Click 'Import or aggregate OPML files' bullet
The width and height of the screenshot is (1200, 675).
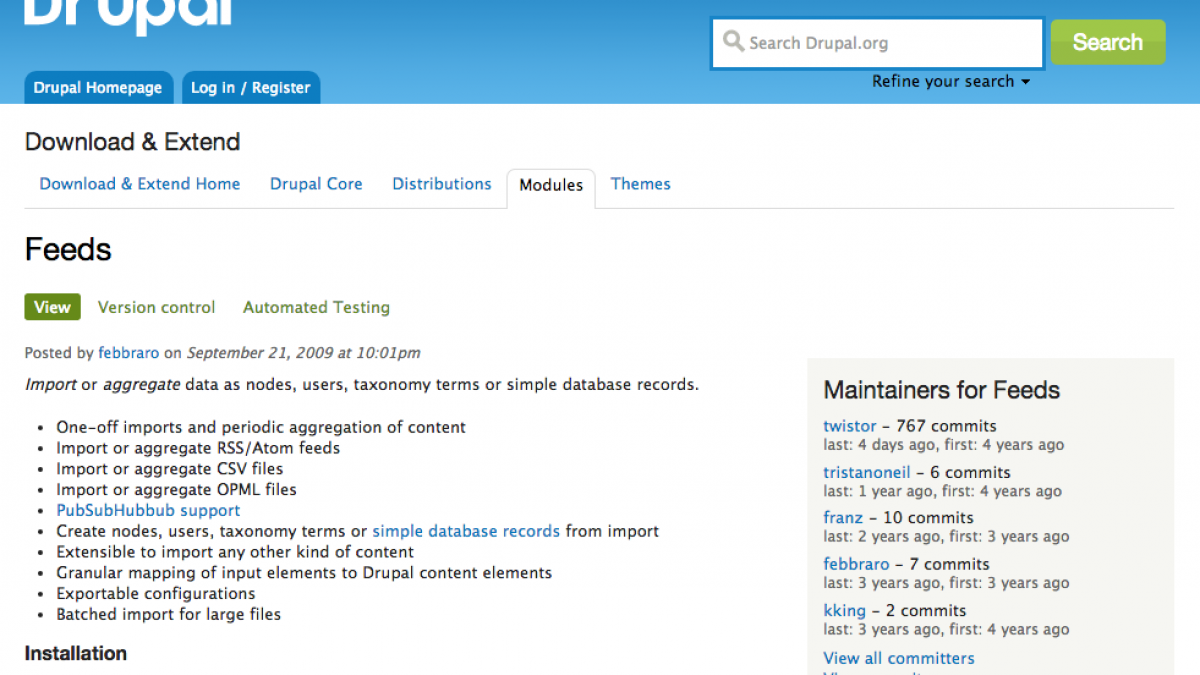177,490
